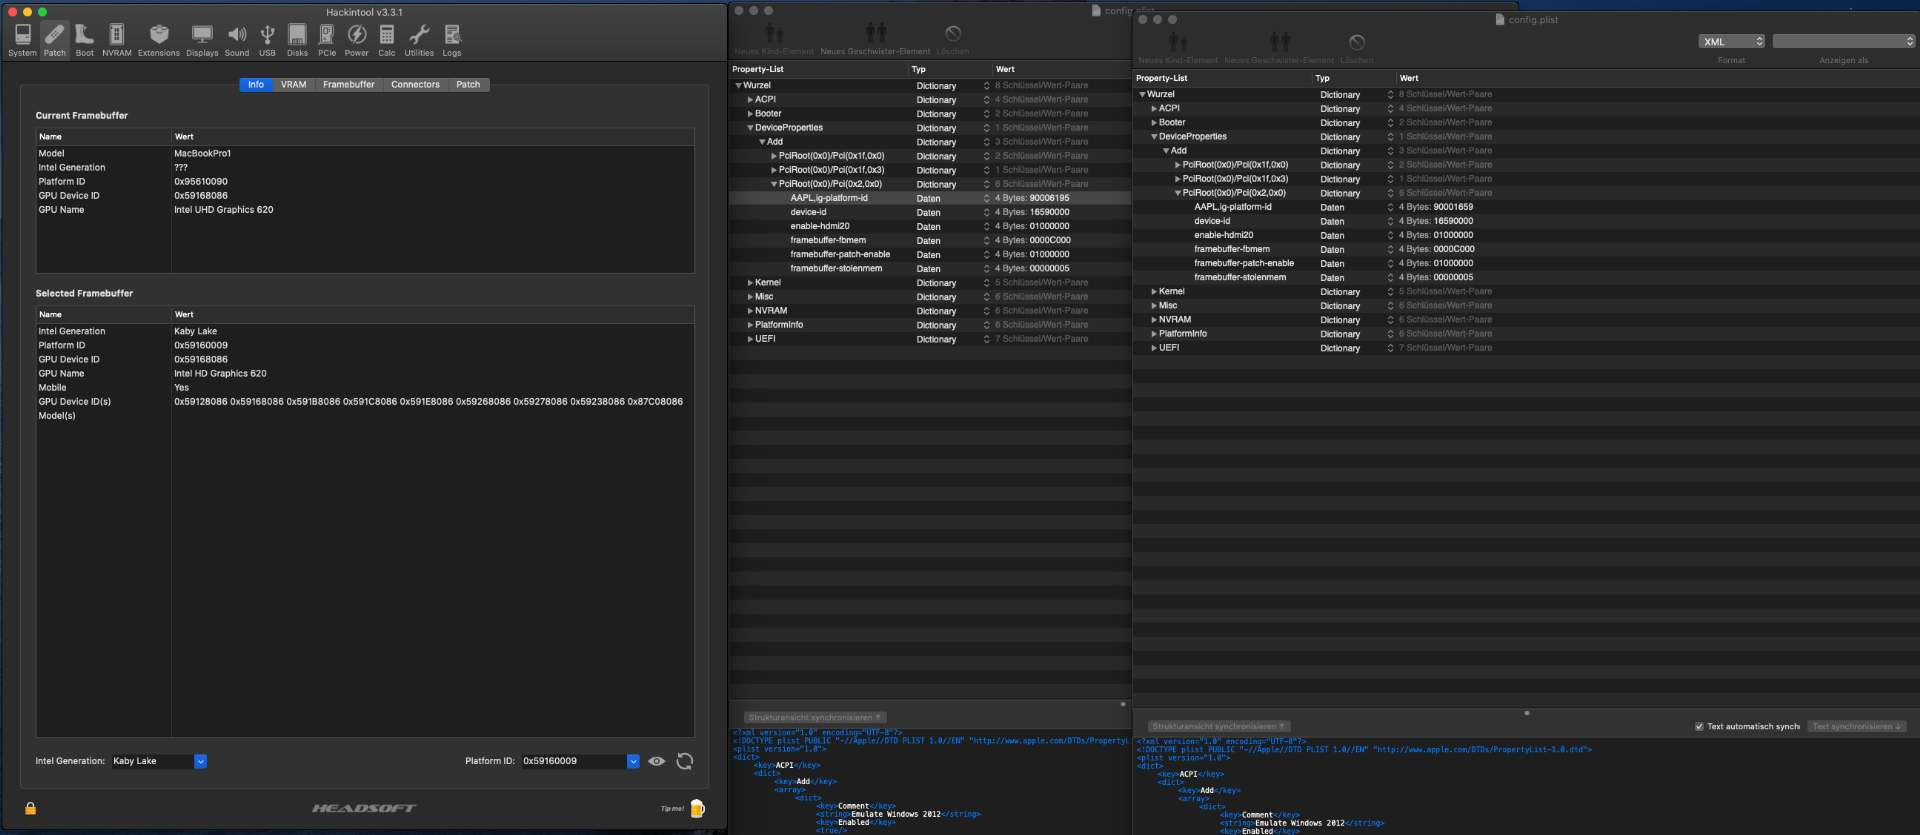Open the PCIe toolbar section
This screenshot has height=835, width=1920.
point(327,40)
